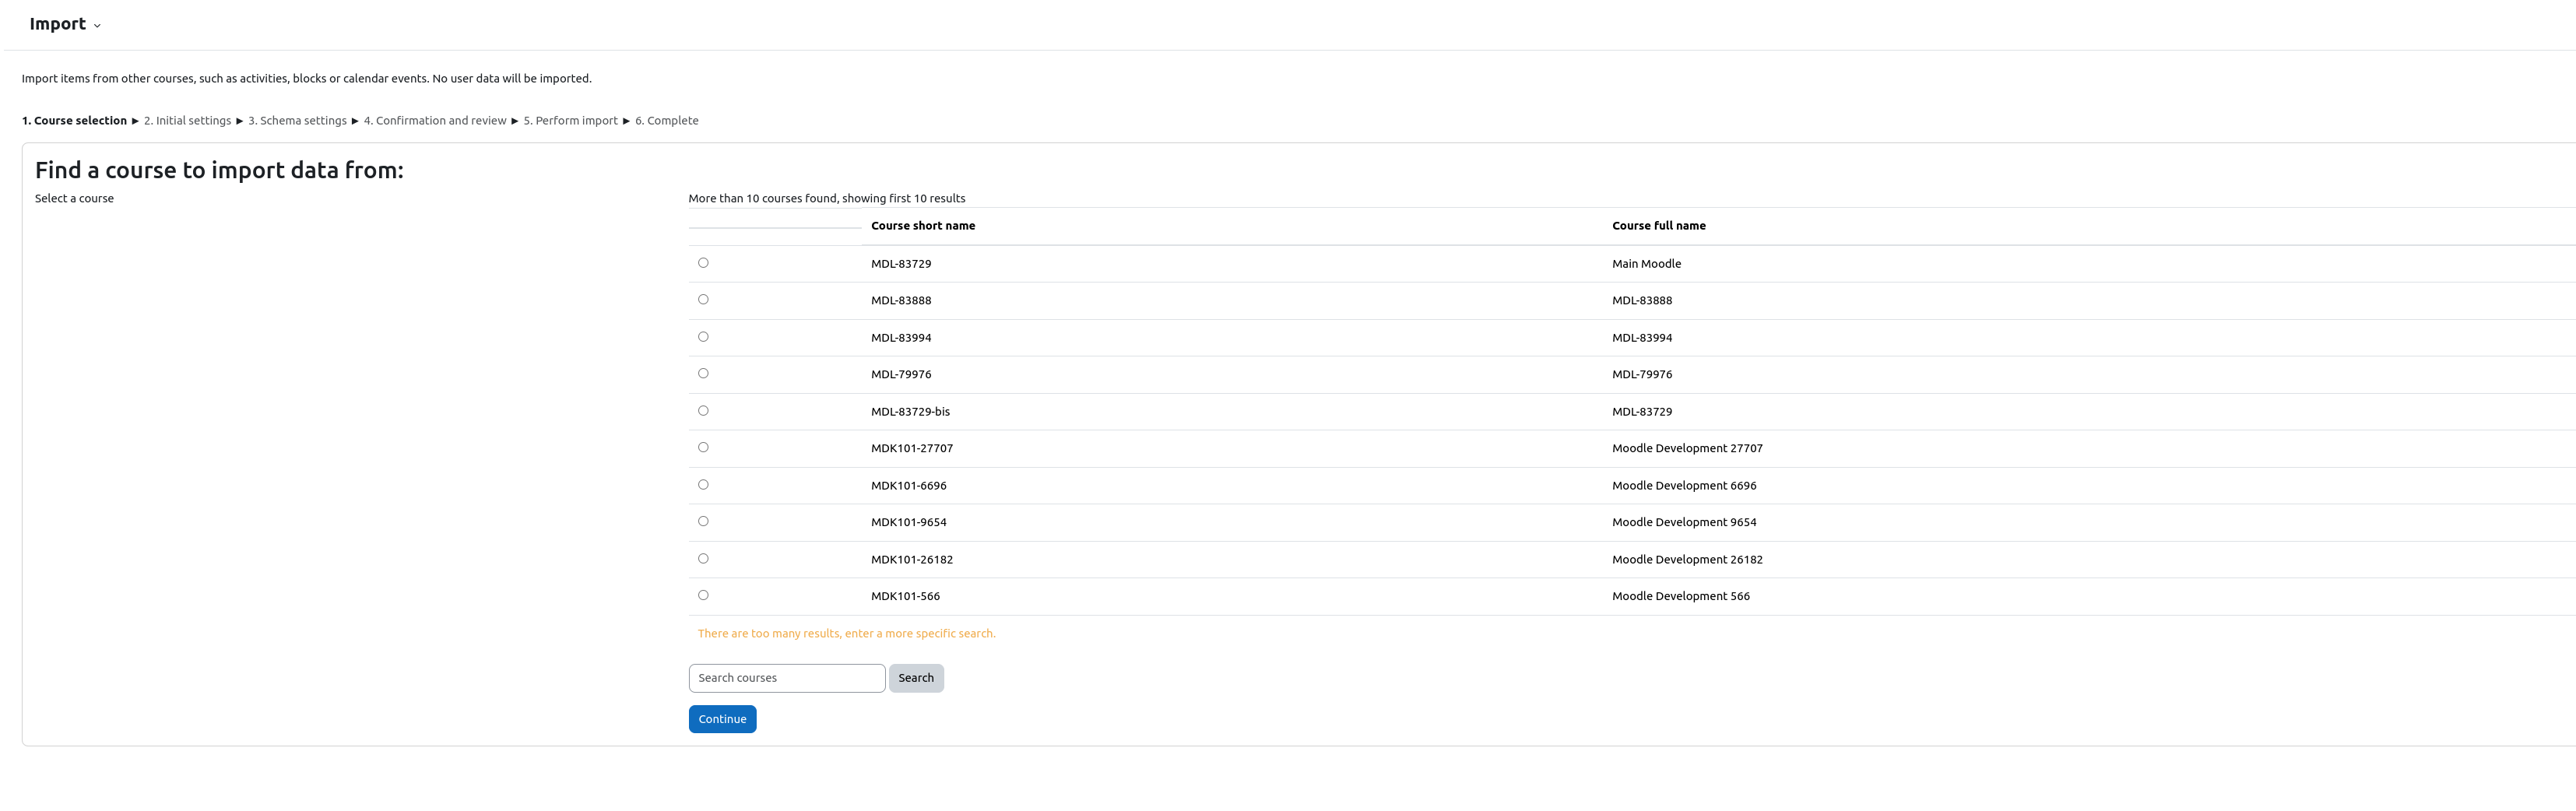Click Moodle Development 566 full name
The height and width of the screenshot is (811, 2576).
click(x=1681, y=597)
